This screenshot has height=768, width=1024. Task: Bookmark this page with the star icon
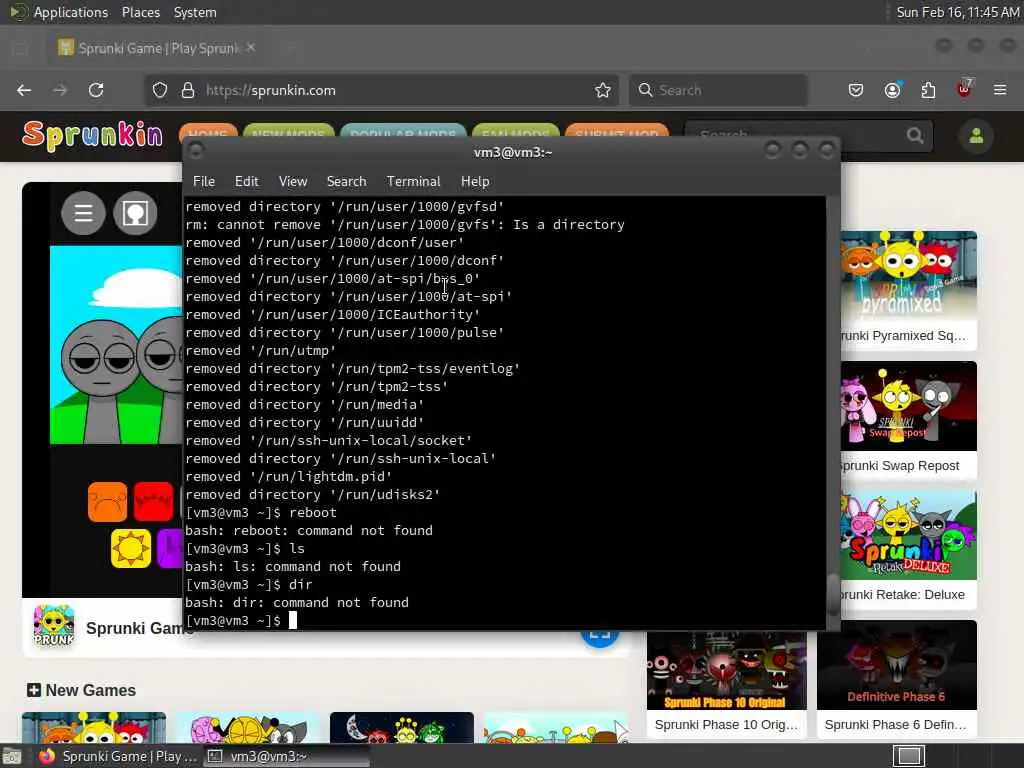click(602, 90)
